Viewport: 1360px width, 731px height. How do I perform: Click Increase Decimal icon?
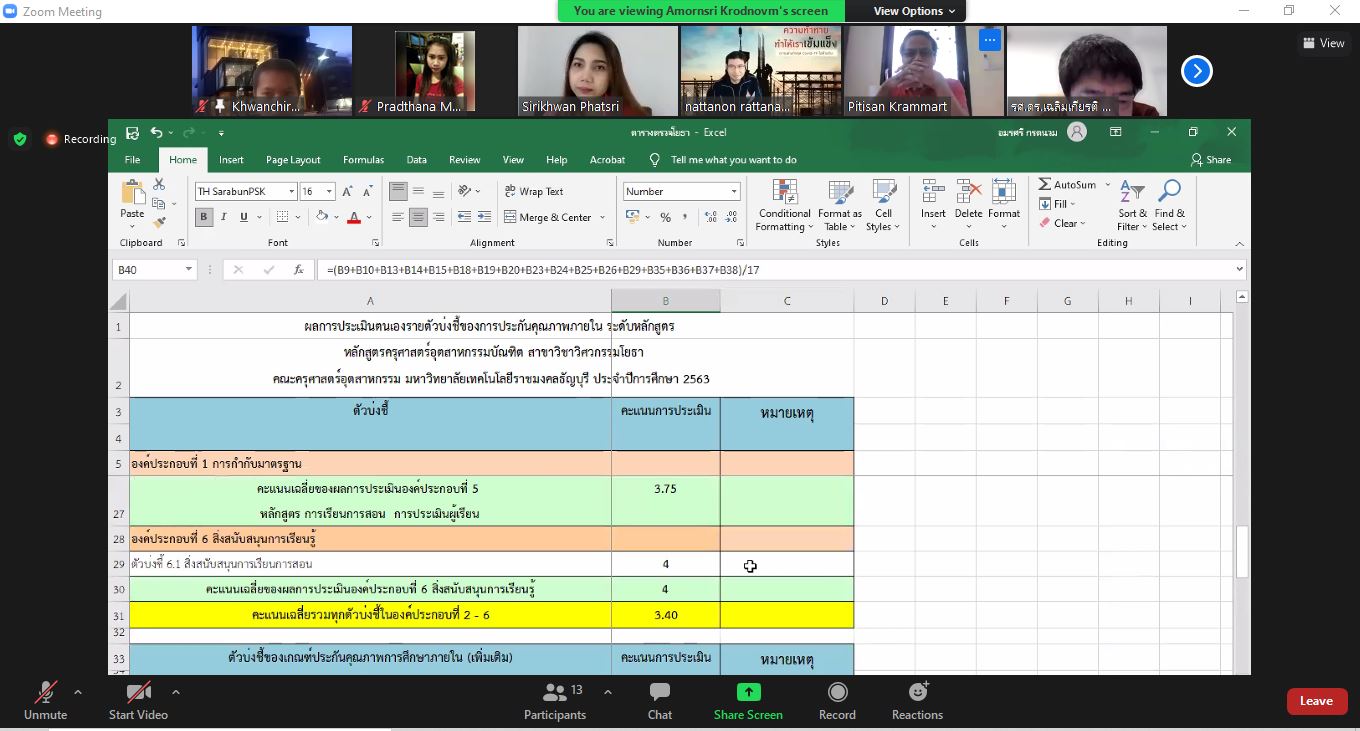pyautogui.click(x=710, y=217)
